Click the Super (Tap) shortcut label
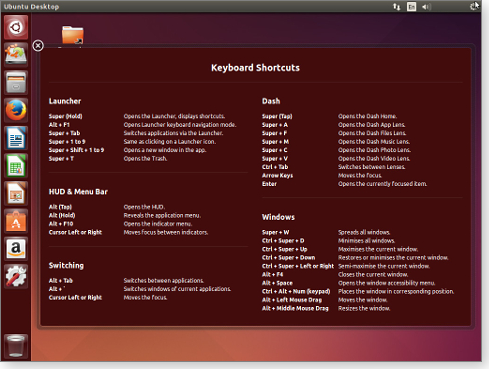The image size is (489, 369). tap(277, 116)
